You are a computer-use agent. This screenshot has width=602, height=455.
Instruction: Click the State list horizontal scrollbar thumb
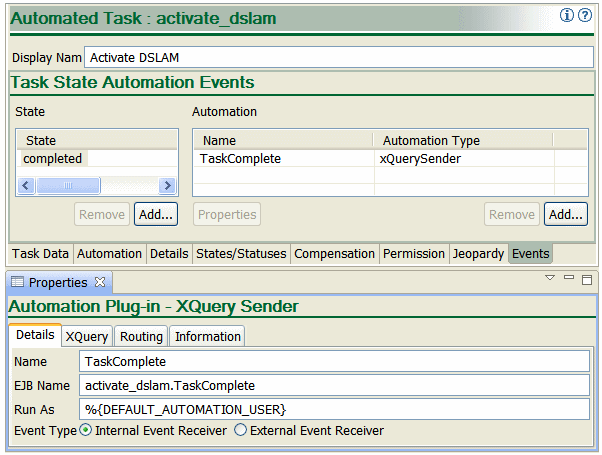click(68, 186)
